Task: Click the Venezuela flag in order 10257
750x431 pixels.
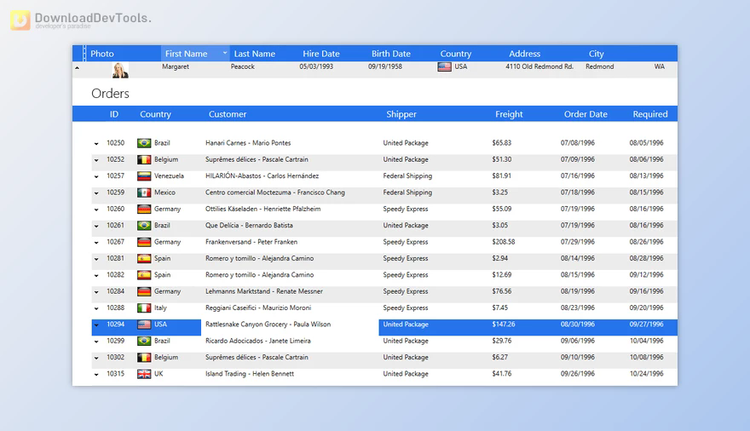Action: click(x=144, y=176)
